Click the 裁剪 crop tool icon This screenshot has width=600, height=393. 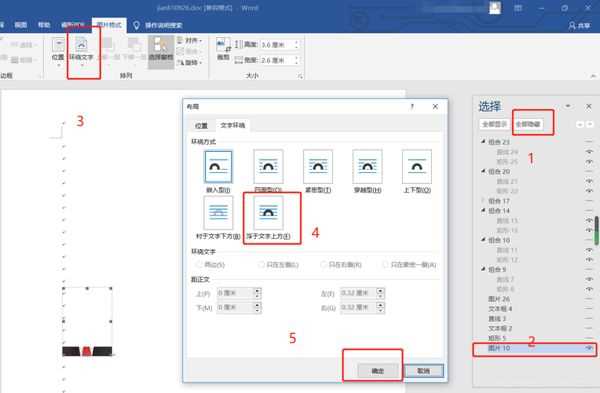click(x=223, y=49)
